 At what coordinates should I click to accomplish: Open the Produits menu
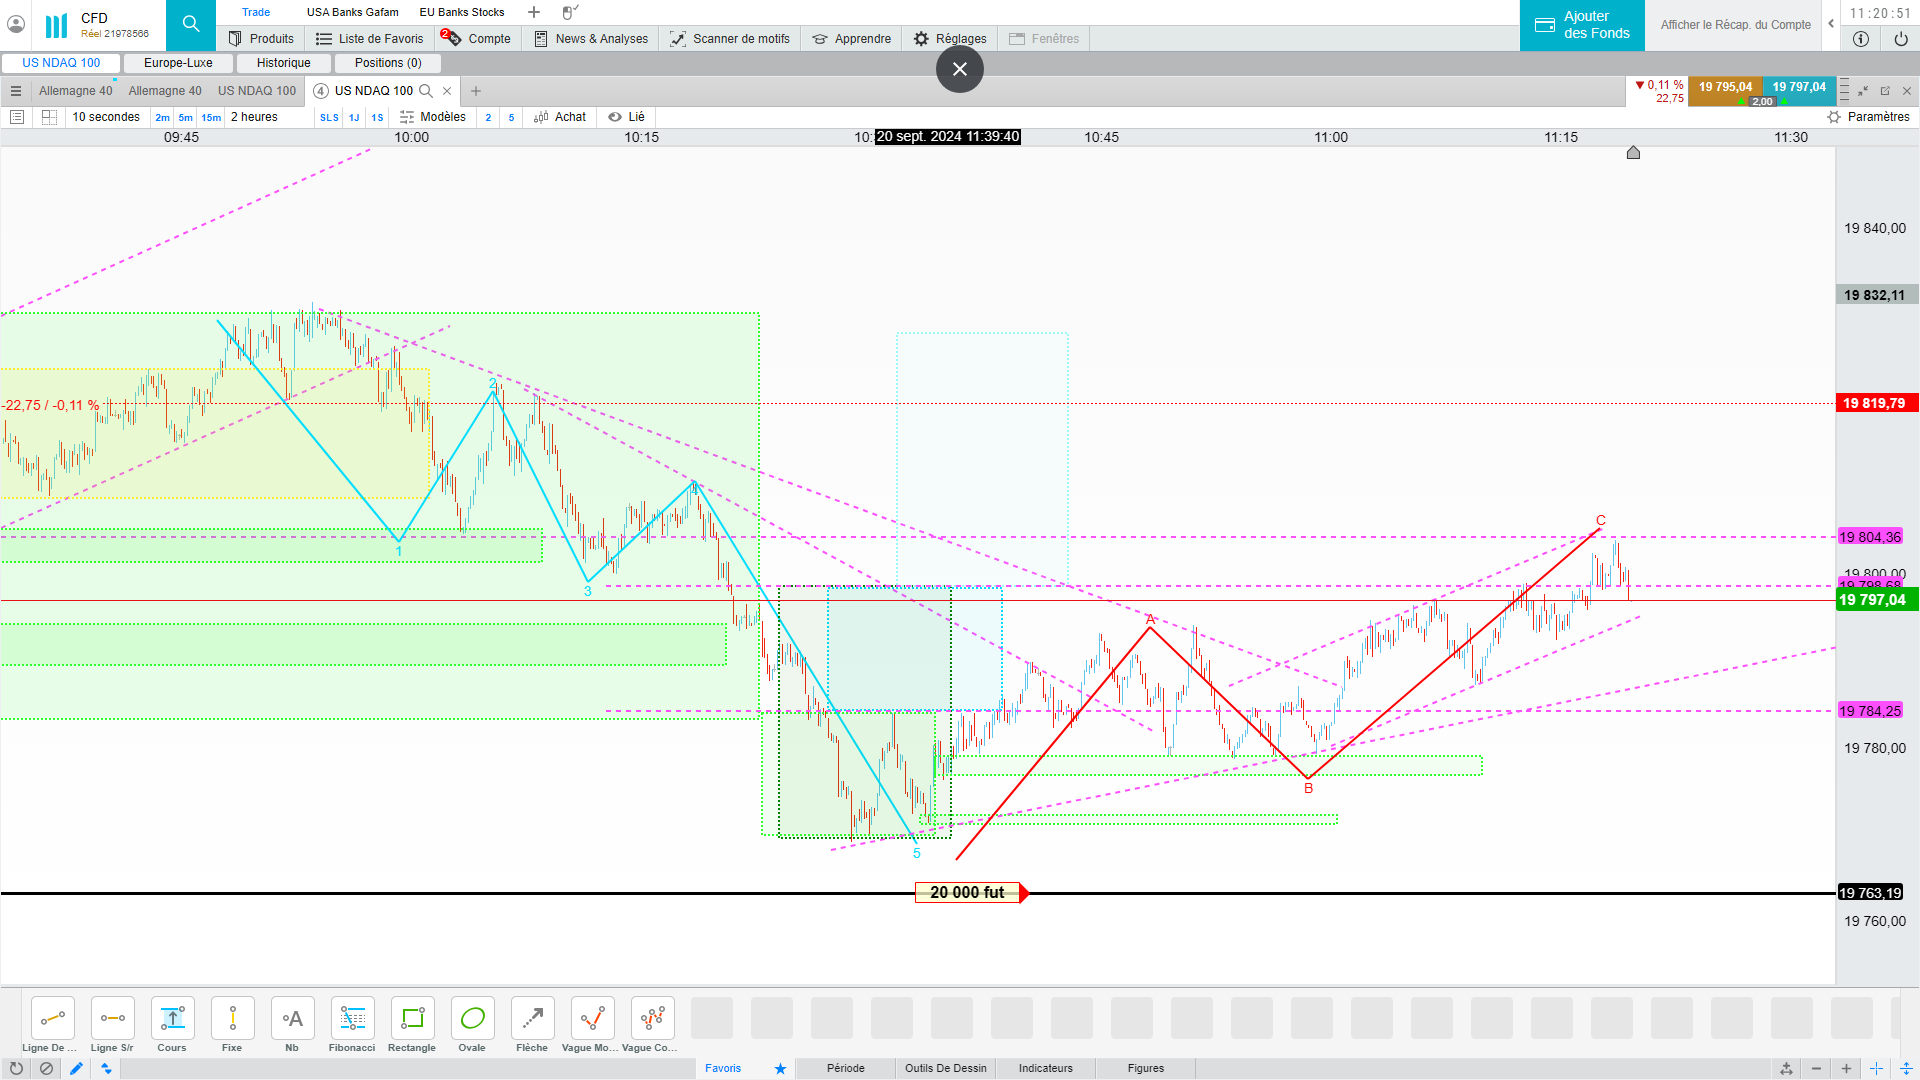coord(261,39)
